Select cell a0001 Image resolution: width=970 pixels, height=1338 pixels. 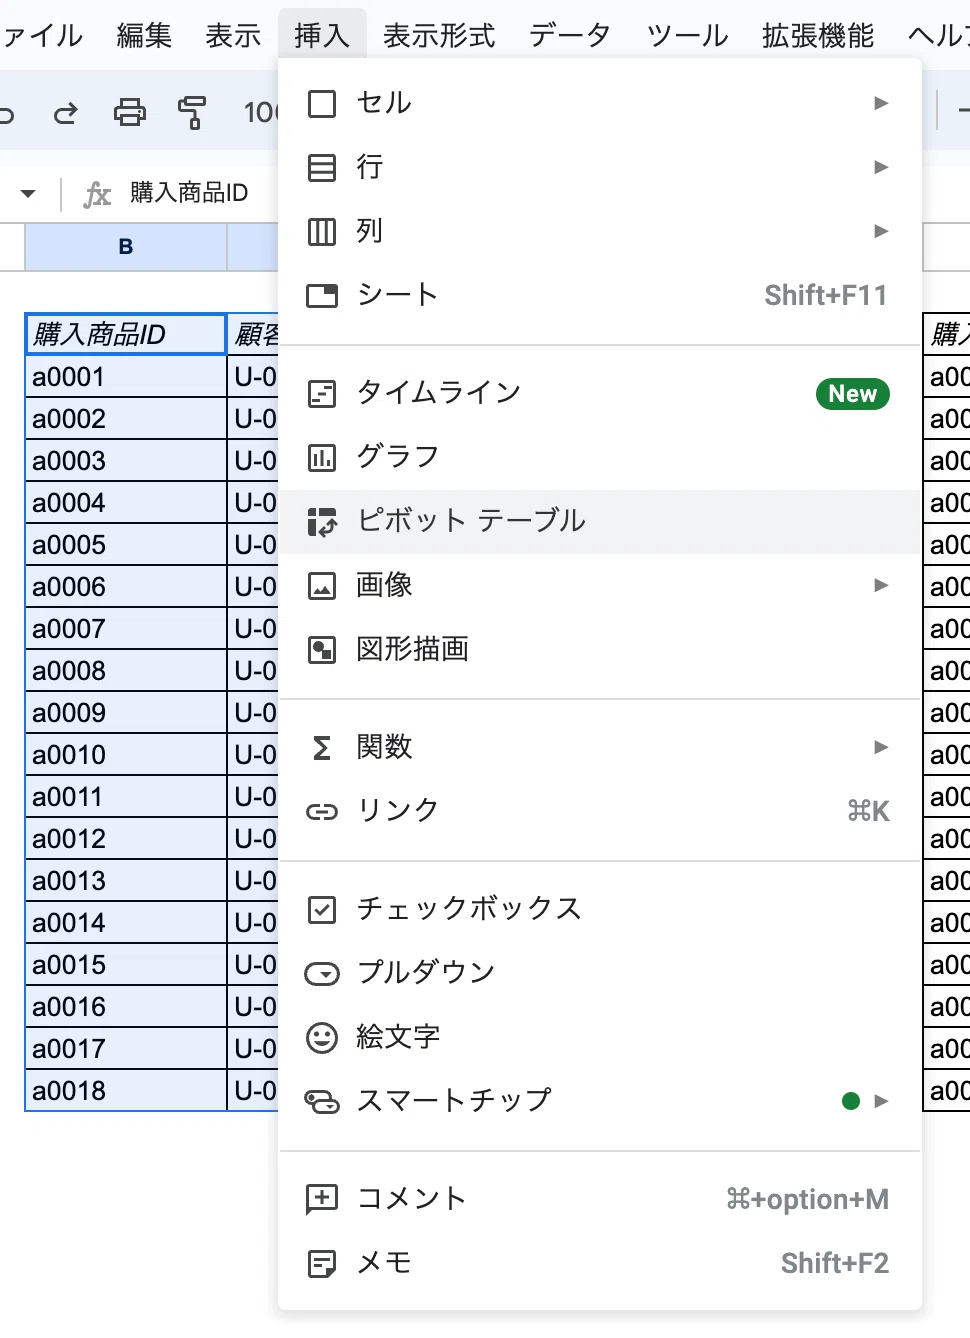pos(126,377)
